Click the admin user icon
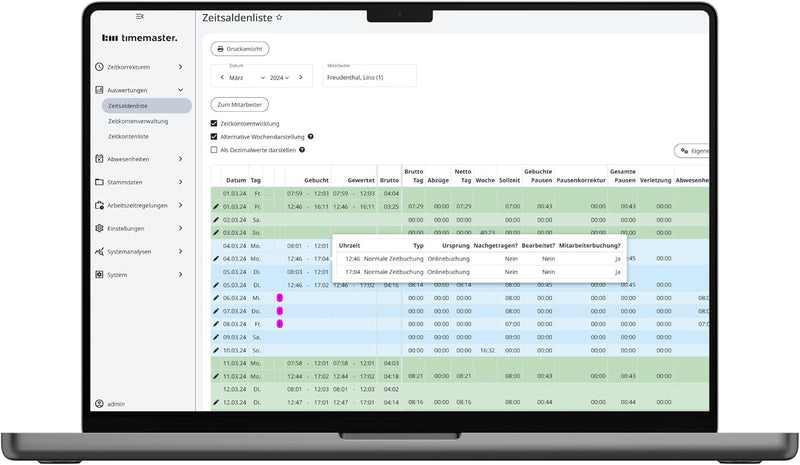 99,404
